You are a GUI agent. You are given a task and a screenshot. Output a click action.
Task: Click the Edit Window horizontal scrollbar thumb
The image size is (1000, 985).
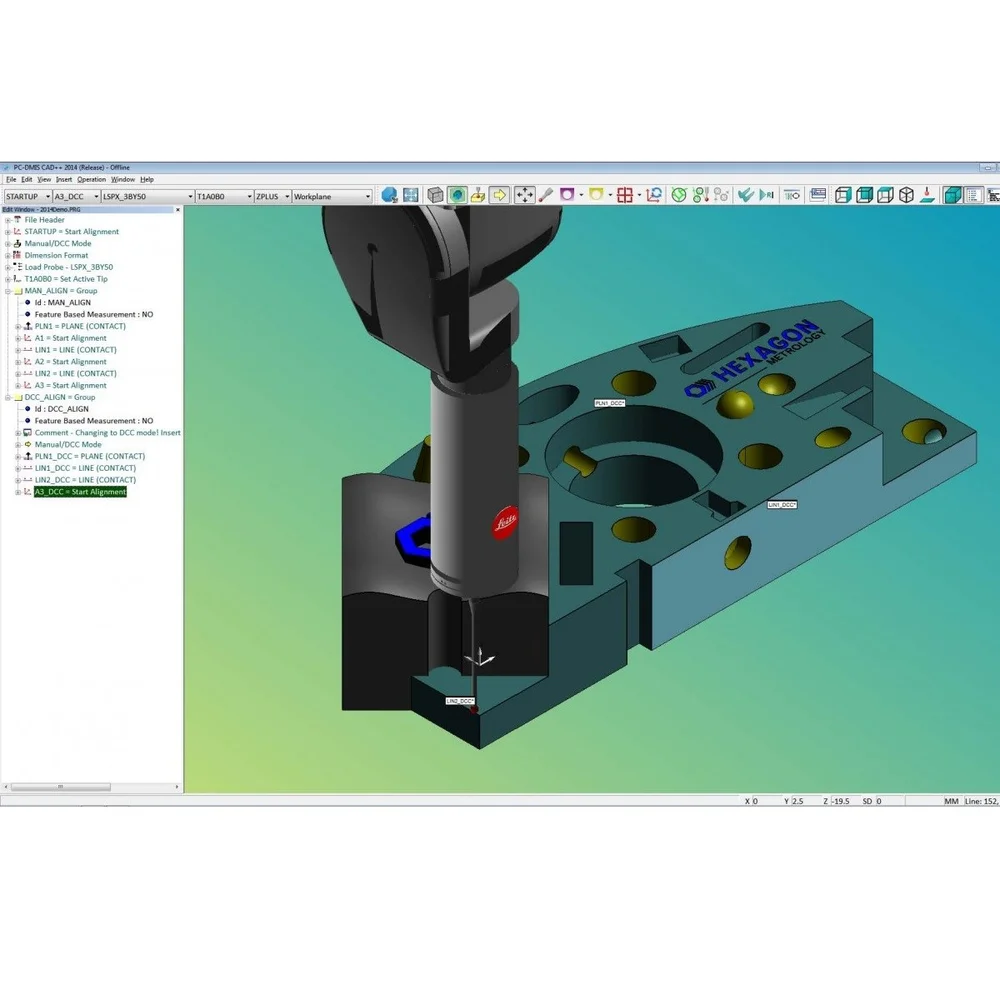pyautogui.click(x=61, y=787)
